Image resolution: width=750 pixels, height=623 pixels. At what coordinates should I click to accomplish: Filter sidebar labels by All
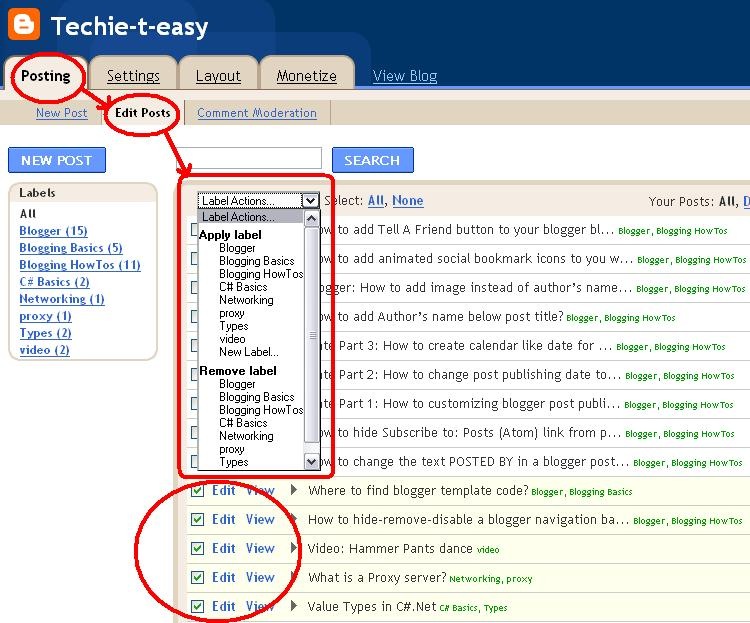coord(28,213)
